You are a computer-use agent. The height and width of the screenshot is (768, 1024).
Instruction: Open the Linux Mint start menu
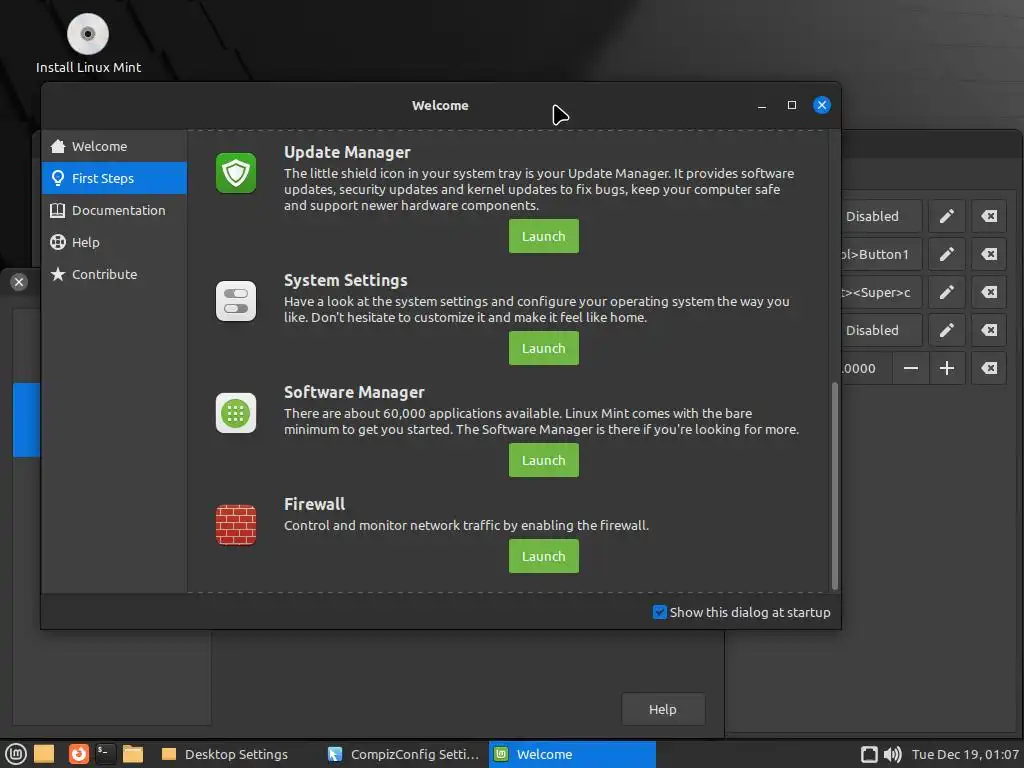coord(16,754)
